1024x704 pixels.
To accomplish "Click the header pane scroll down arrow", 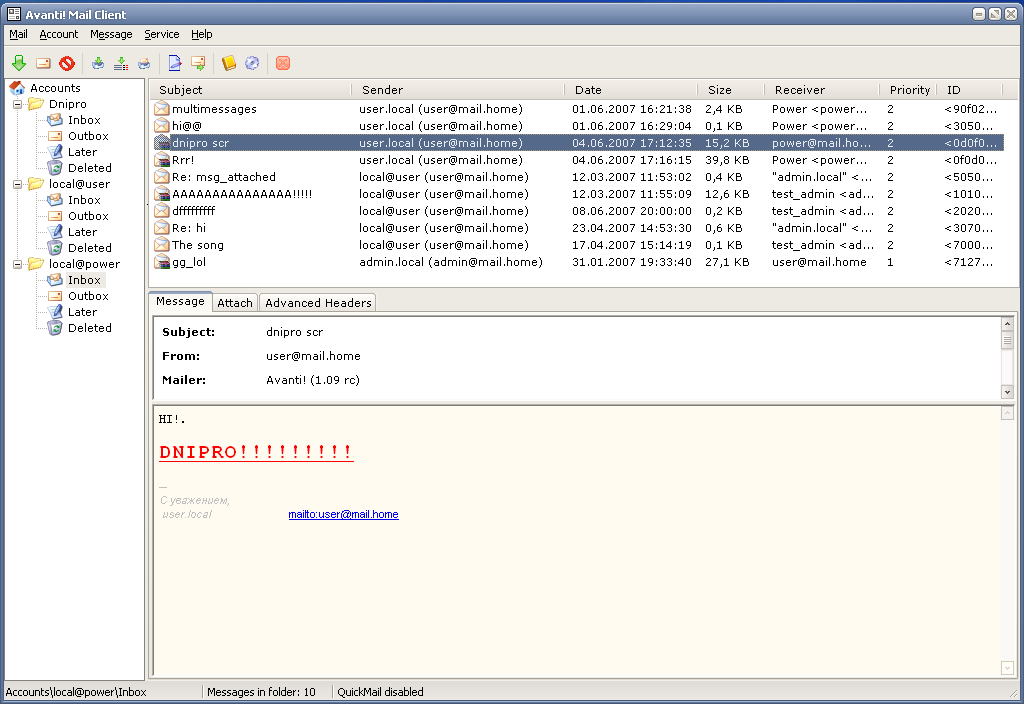I will [x=1007, y=392].
